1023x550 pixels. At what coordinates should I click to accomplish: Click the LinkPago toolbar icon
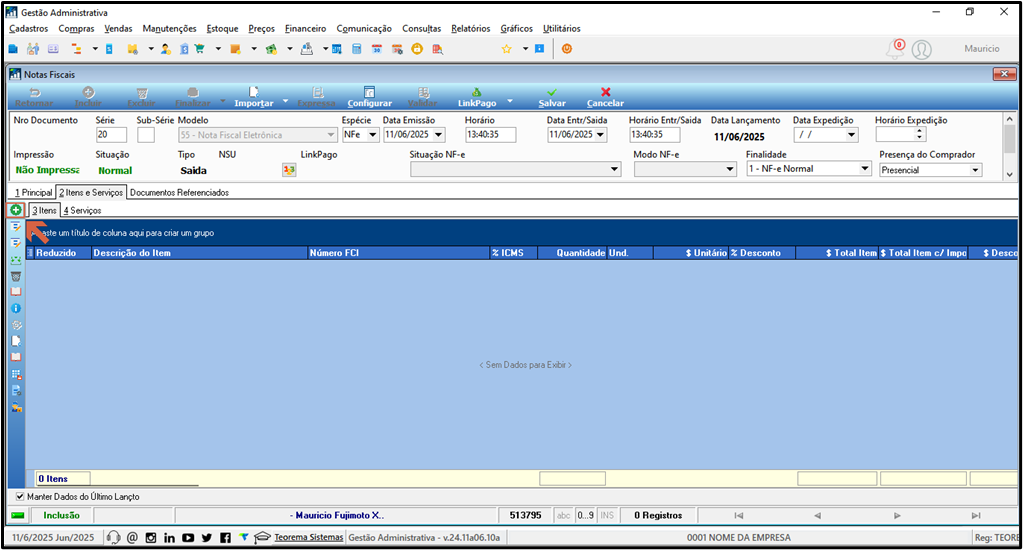coord(476,92)
